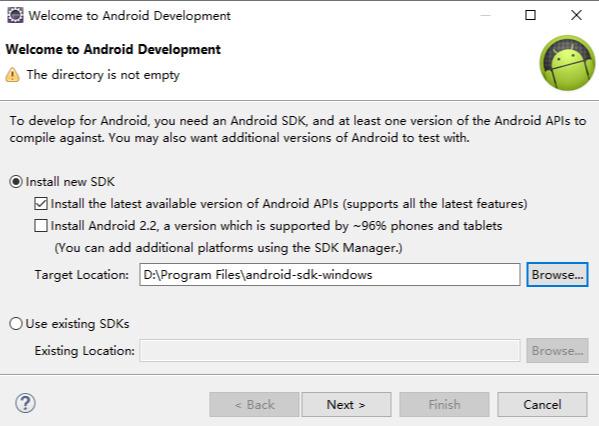Enable the Install Android 2.2 checkbox
The width and height of the screenshot is (599, 426).
pos(41,226)
